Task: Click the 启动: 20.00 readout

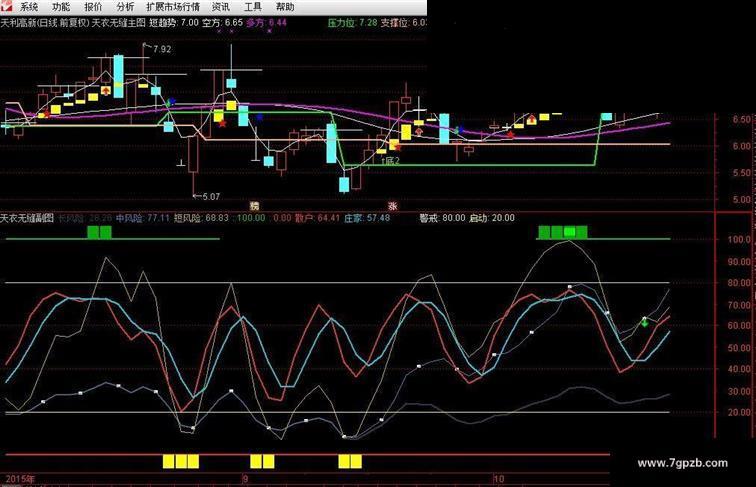Action: pos(492,218)
